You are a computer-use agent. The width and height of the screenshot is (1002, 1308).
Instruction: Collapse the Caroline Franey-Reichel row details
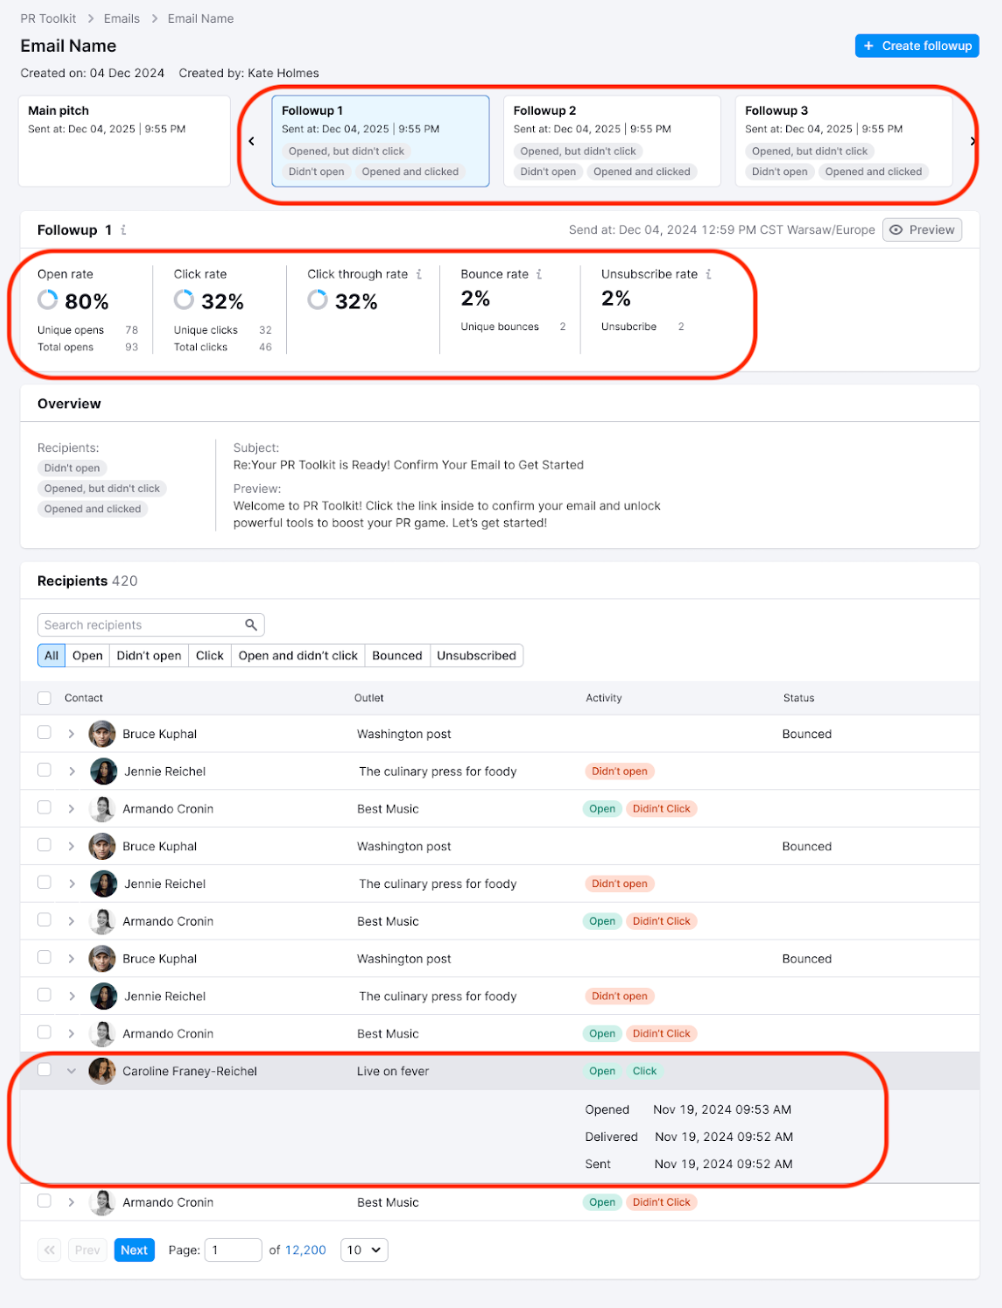tap(71, 1071)
